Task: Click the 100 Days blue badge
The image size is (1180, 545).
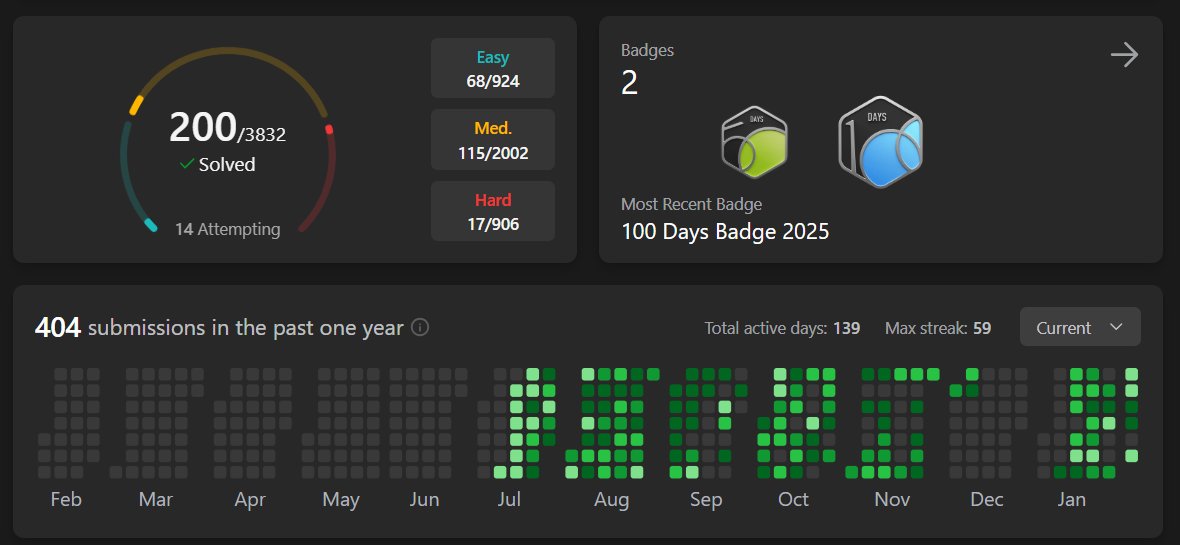Action: (x=880, y=142)
